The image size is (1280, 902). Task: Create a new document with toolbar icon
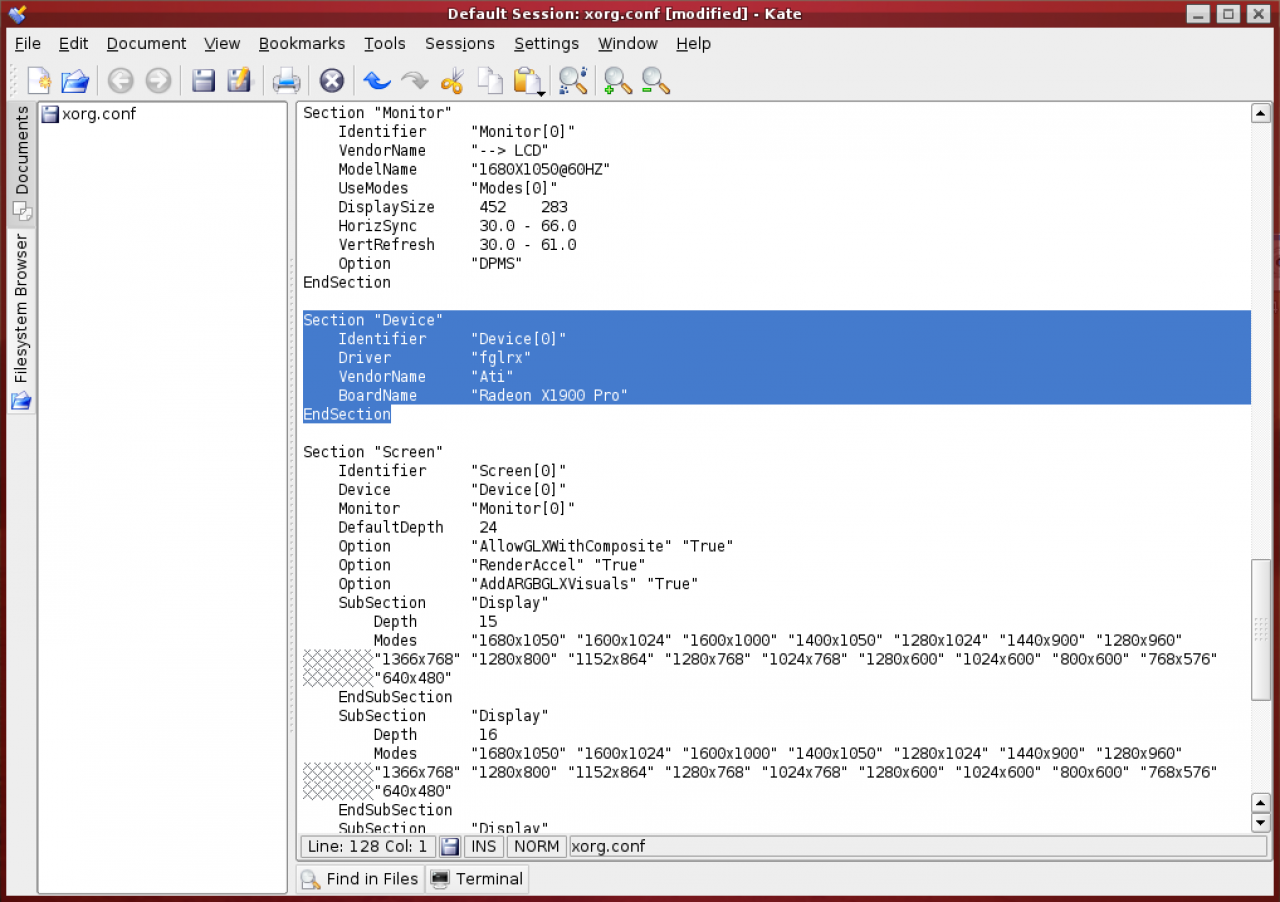pyautogui.click(x=39, y=81)
